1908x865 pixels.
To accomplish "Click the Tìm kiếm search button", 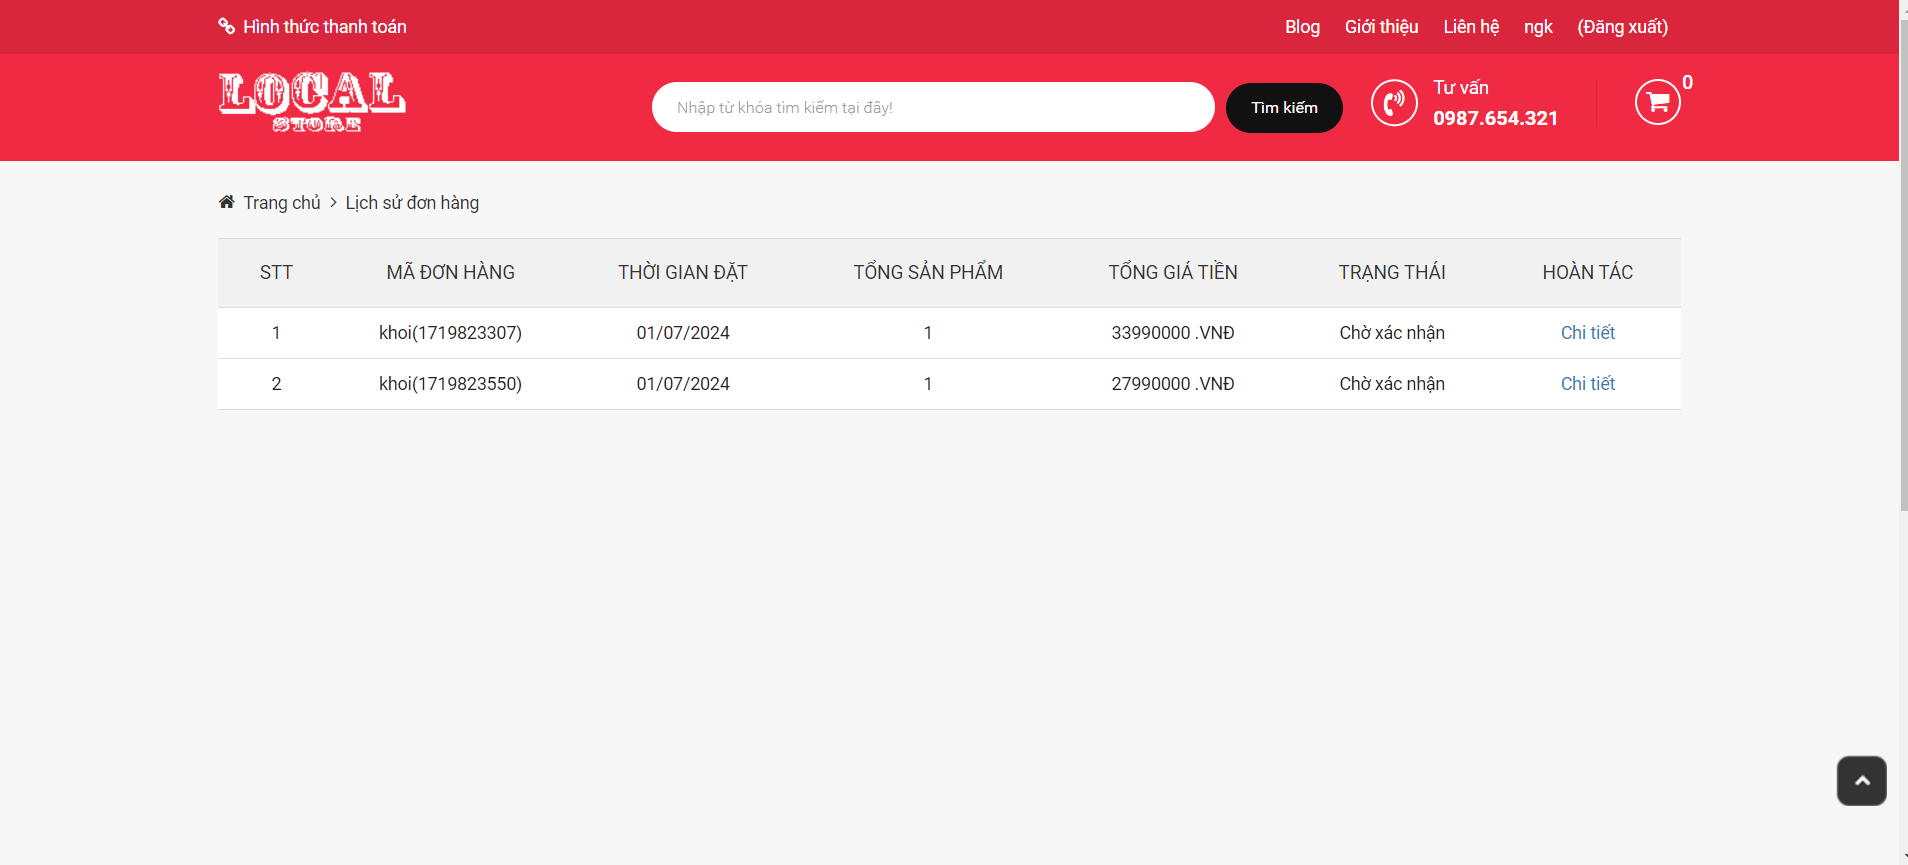I will point(1284,107).
